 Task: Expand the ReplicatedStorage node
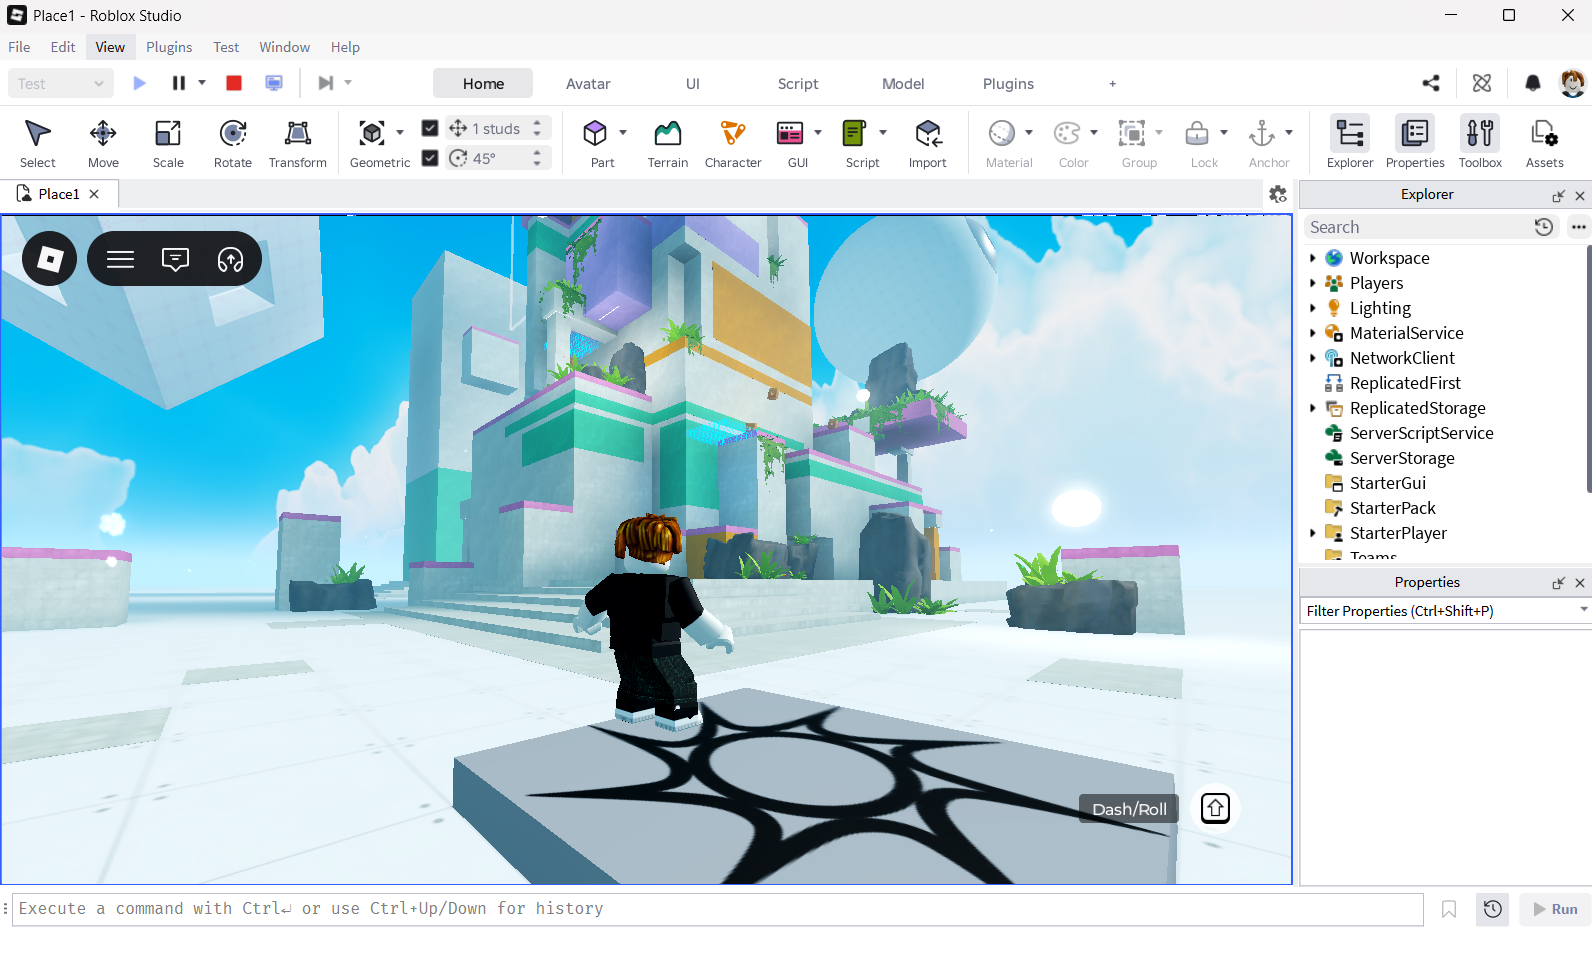coord(1313,408)
